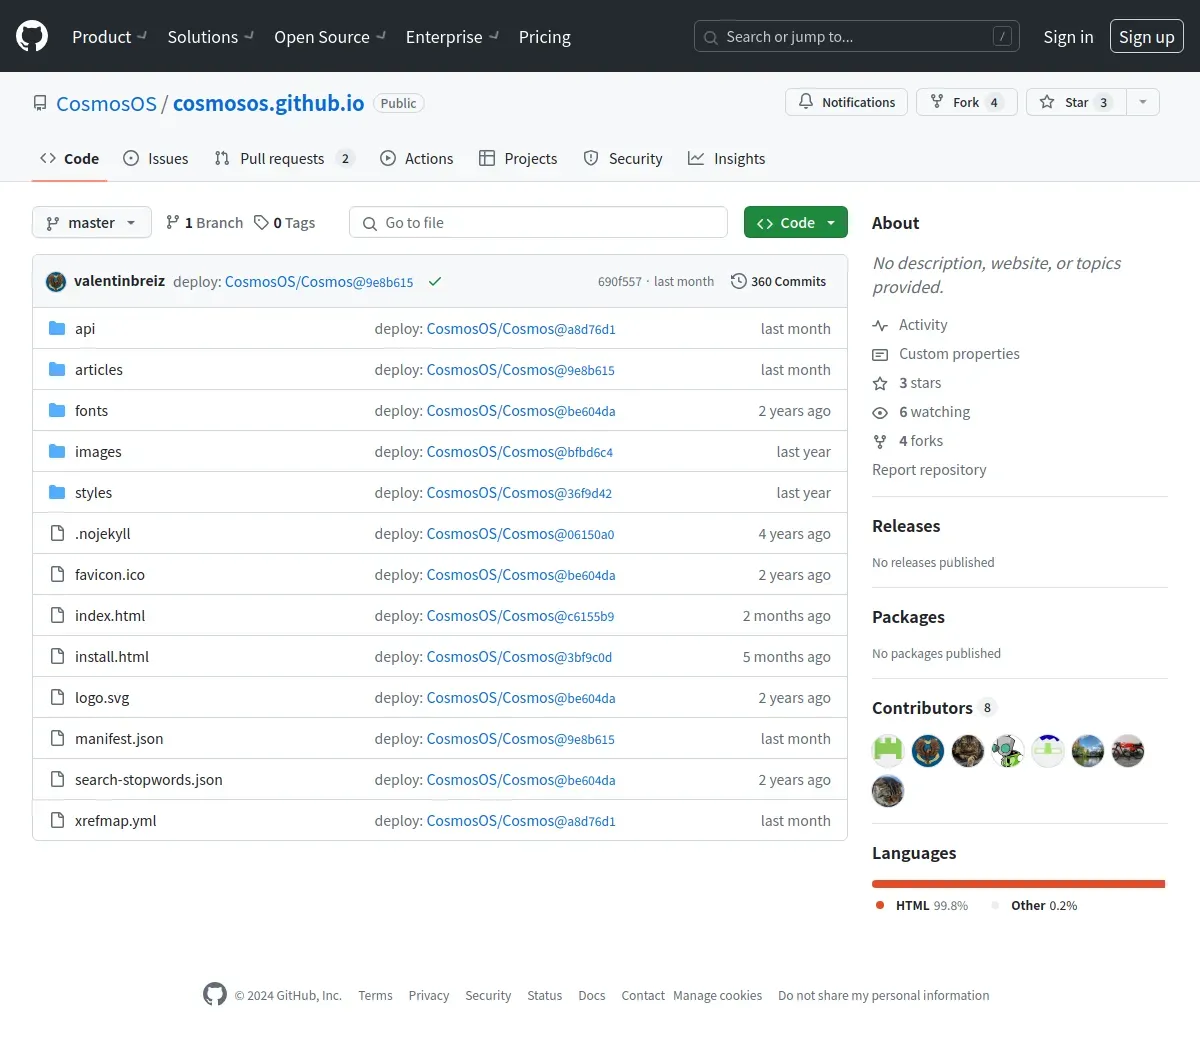Click the Notifications bell button
The image size is (1200, 1047).
tap(847, 102)
